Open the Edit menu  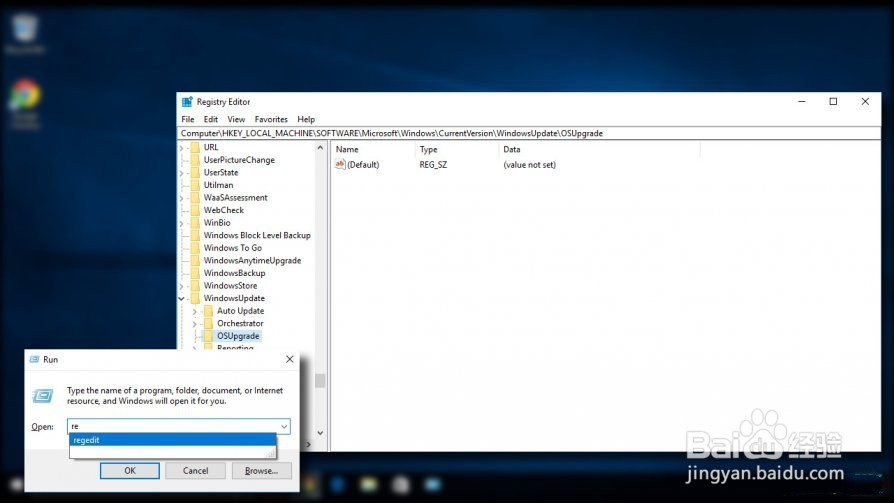[x=211, y=119]
